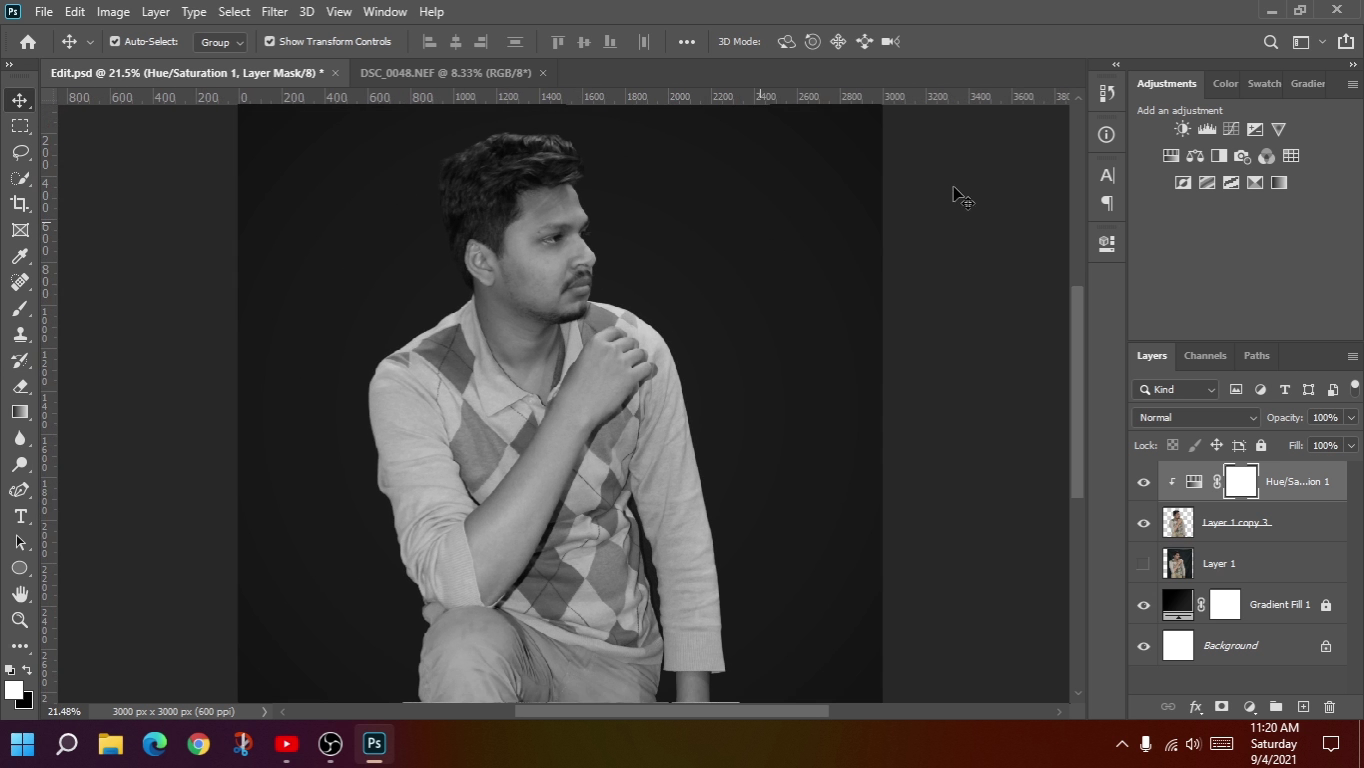
Task: Open the status bar info arrow
Action: tap(264, 711)
